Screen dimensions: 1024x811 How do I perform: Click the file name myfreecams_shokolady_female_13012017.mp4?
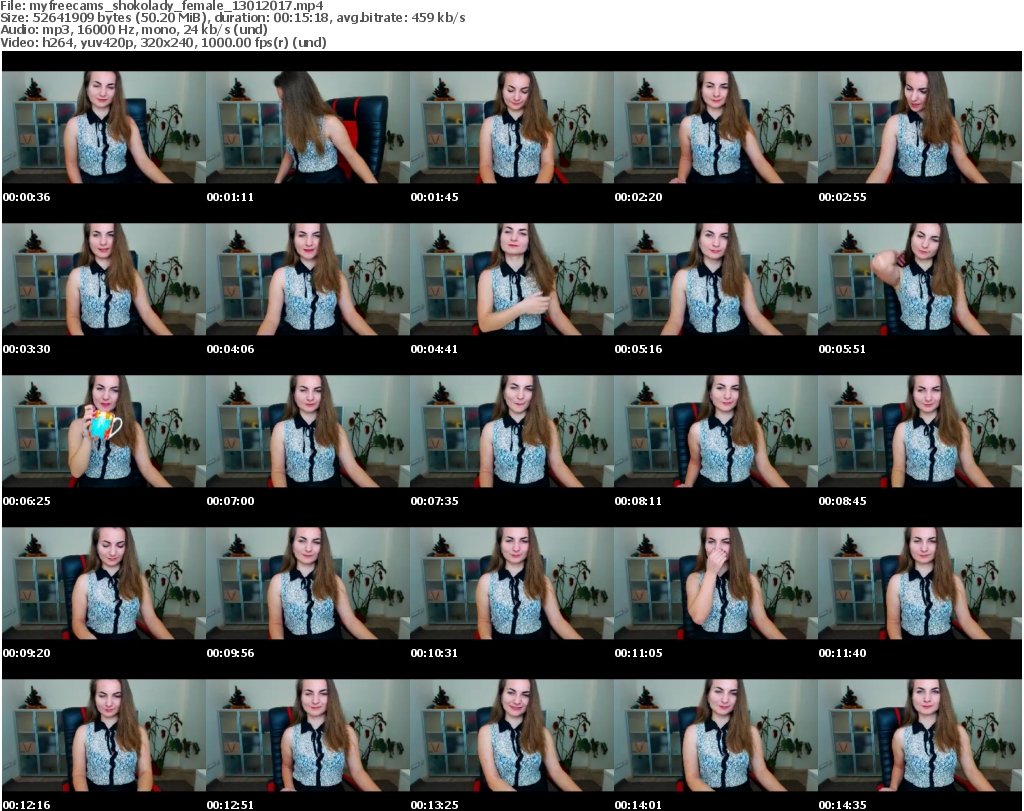[176, 6]
